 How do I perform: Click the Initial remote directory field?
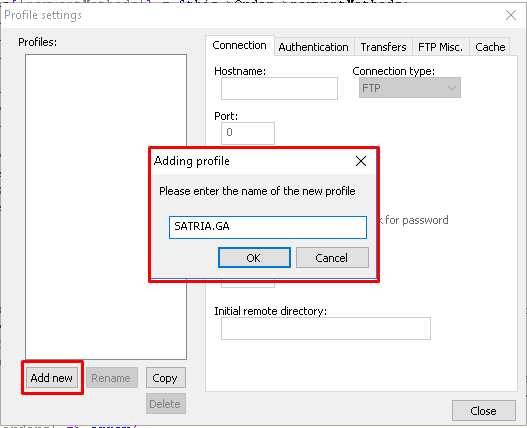[326, 328]
